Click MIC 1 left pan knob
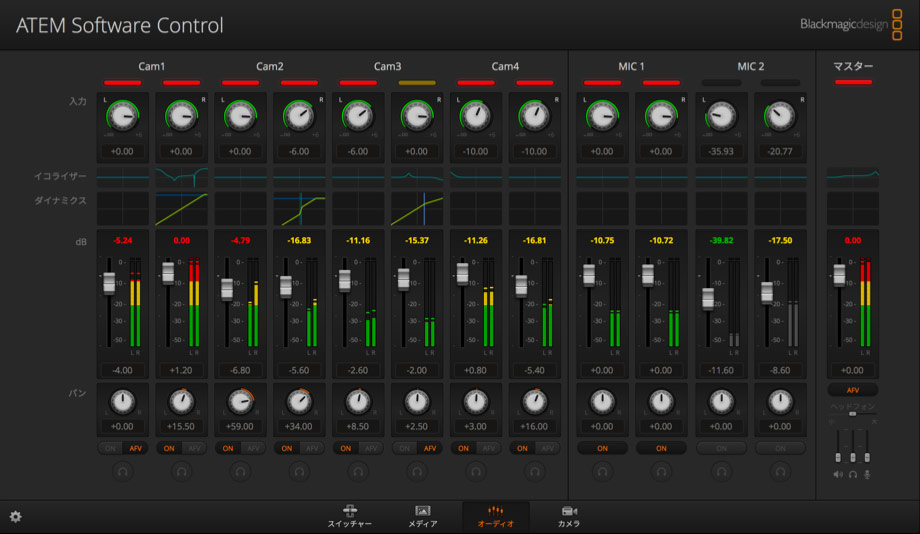The height and width of the screenshot is (534, 920). (x=603, y=401)
